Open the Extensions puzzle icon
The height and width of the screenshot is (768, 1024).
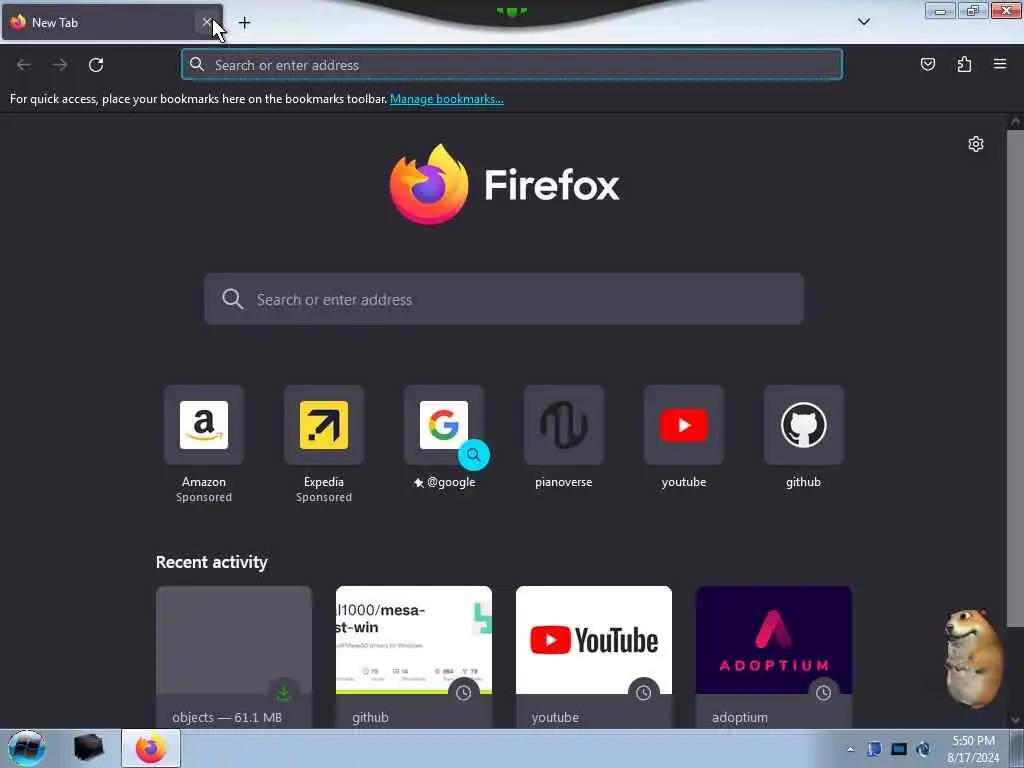point(964,65)
